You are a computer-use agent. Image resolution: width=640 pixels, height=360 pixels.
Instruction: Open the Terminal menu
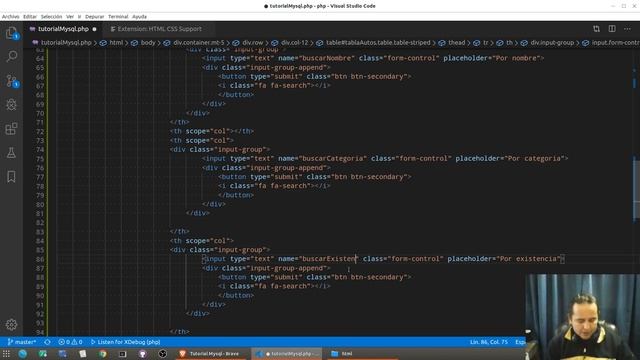(x=118, y=17)
